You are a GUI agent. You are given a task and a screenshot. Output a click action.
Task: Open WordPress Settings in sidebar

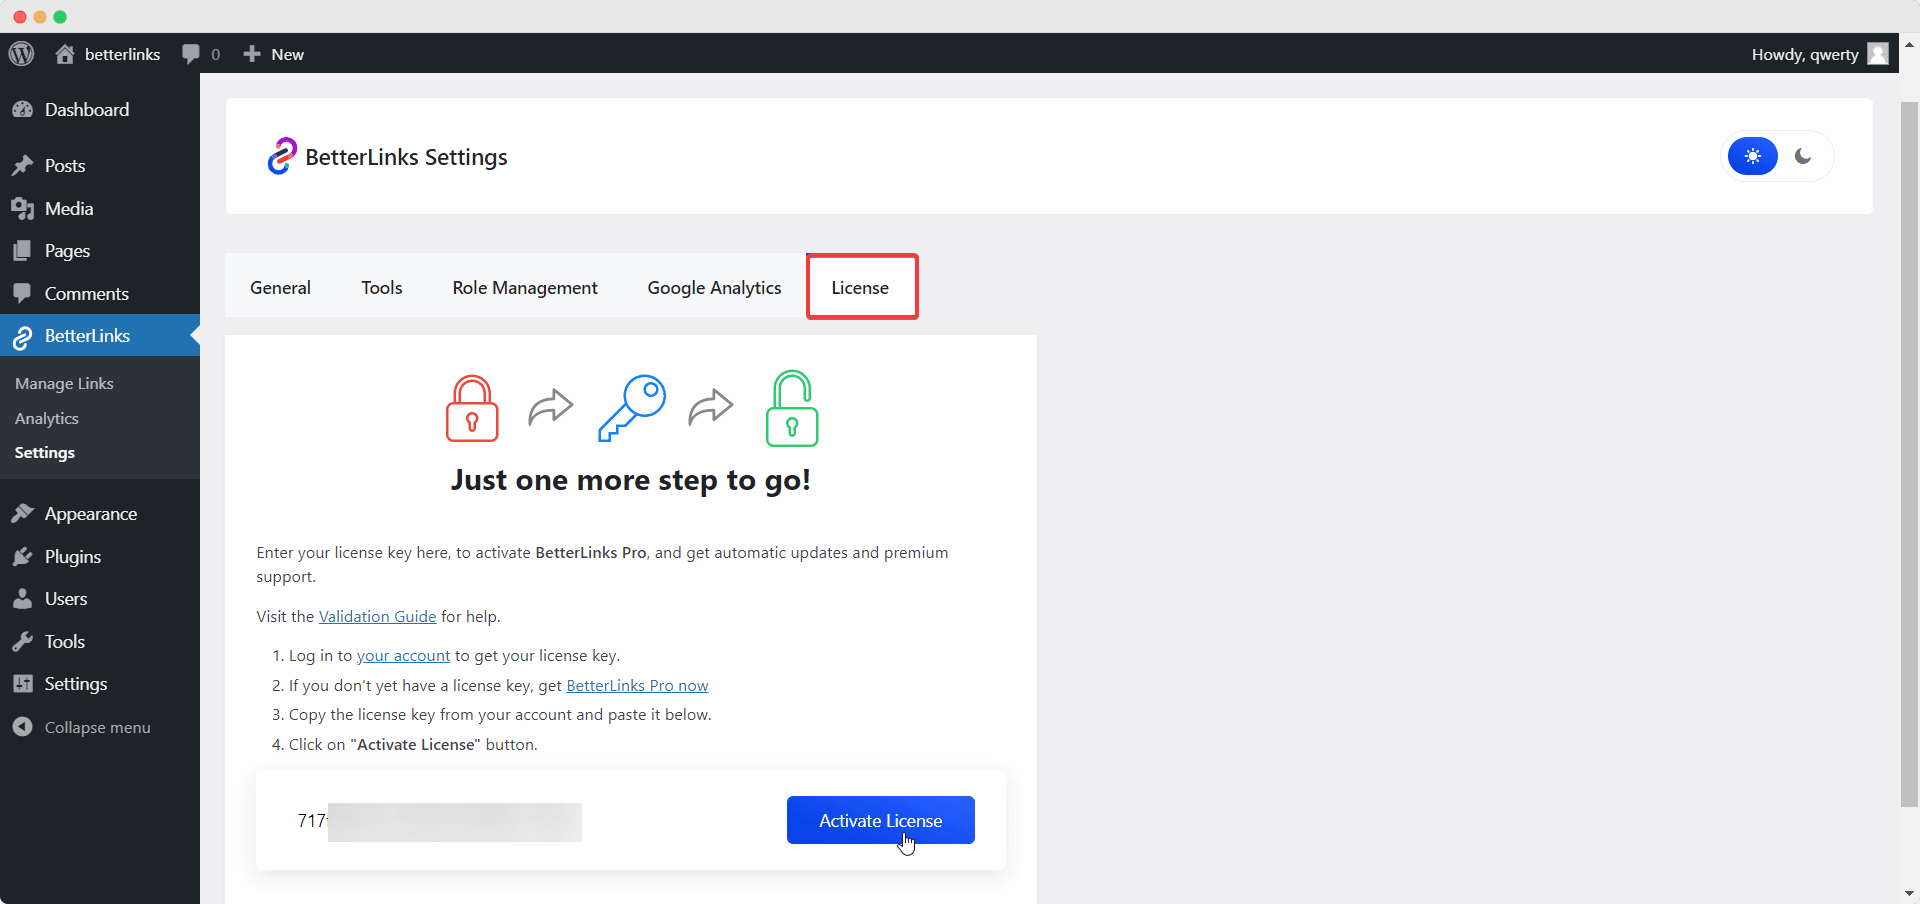tap(100, 684)
